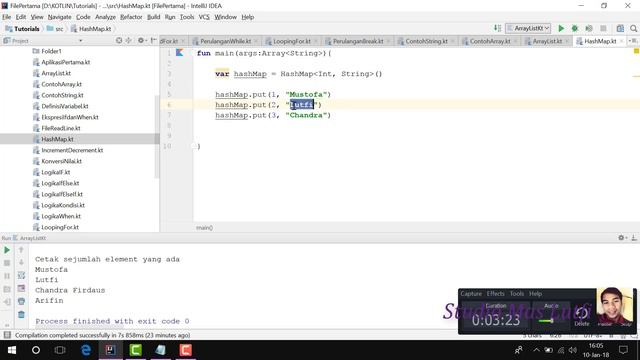Open the Refactor menu
Viewport: 640px width, 360px height.
[x=131, y=17]
